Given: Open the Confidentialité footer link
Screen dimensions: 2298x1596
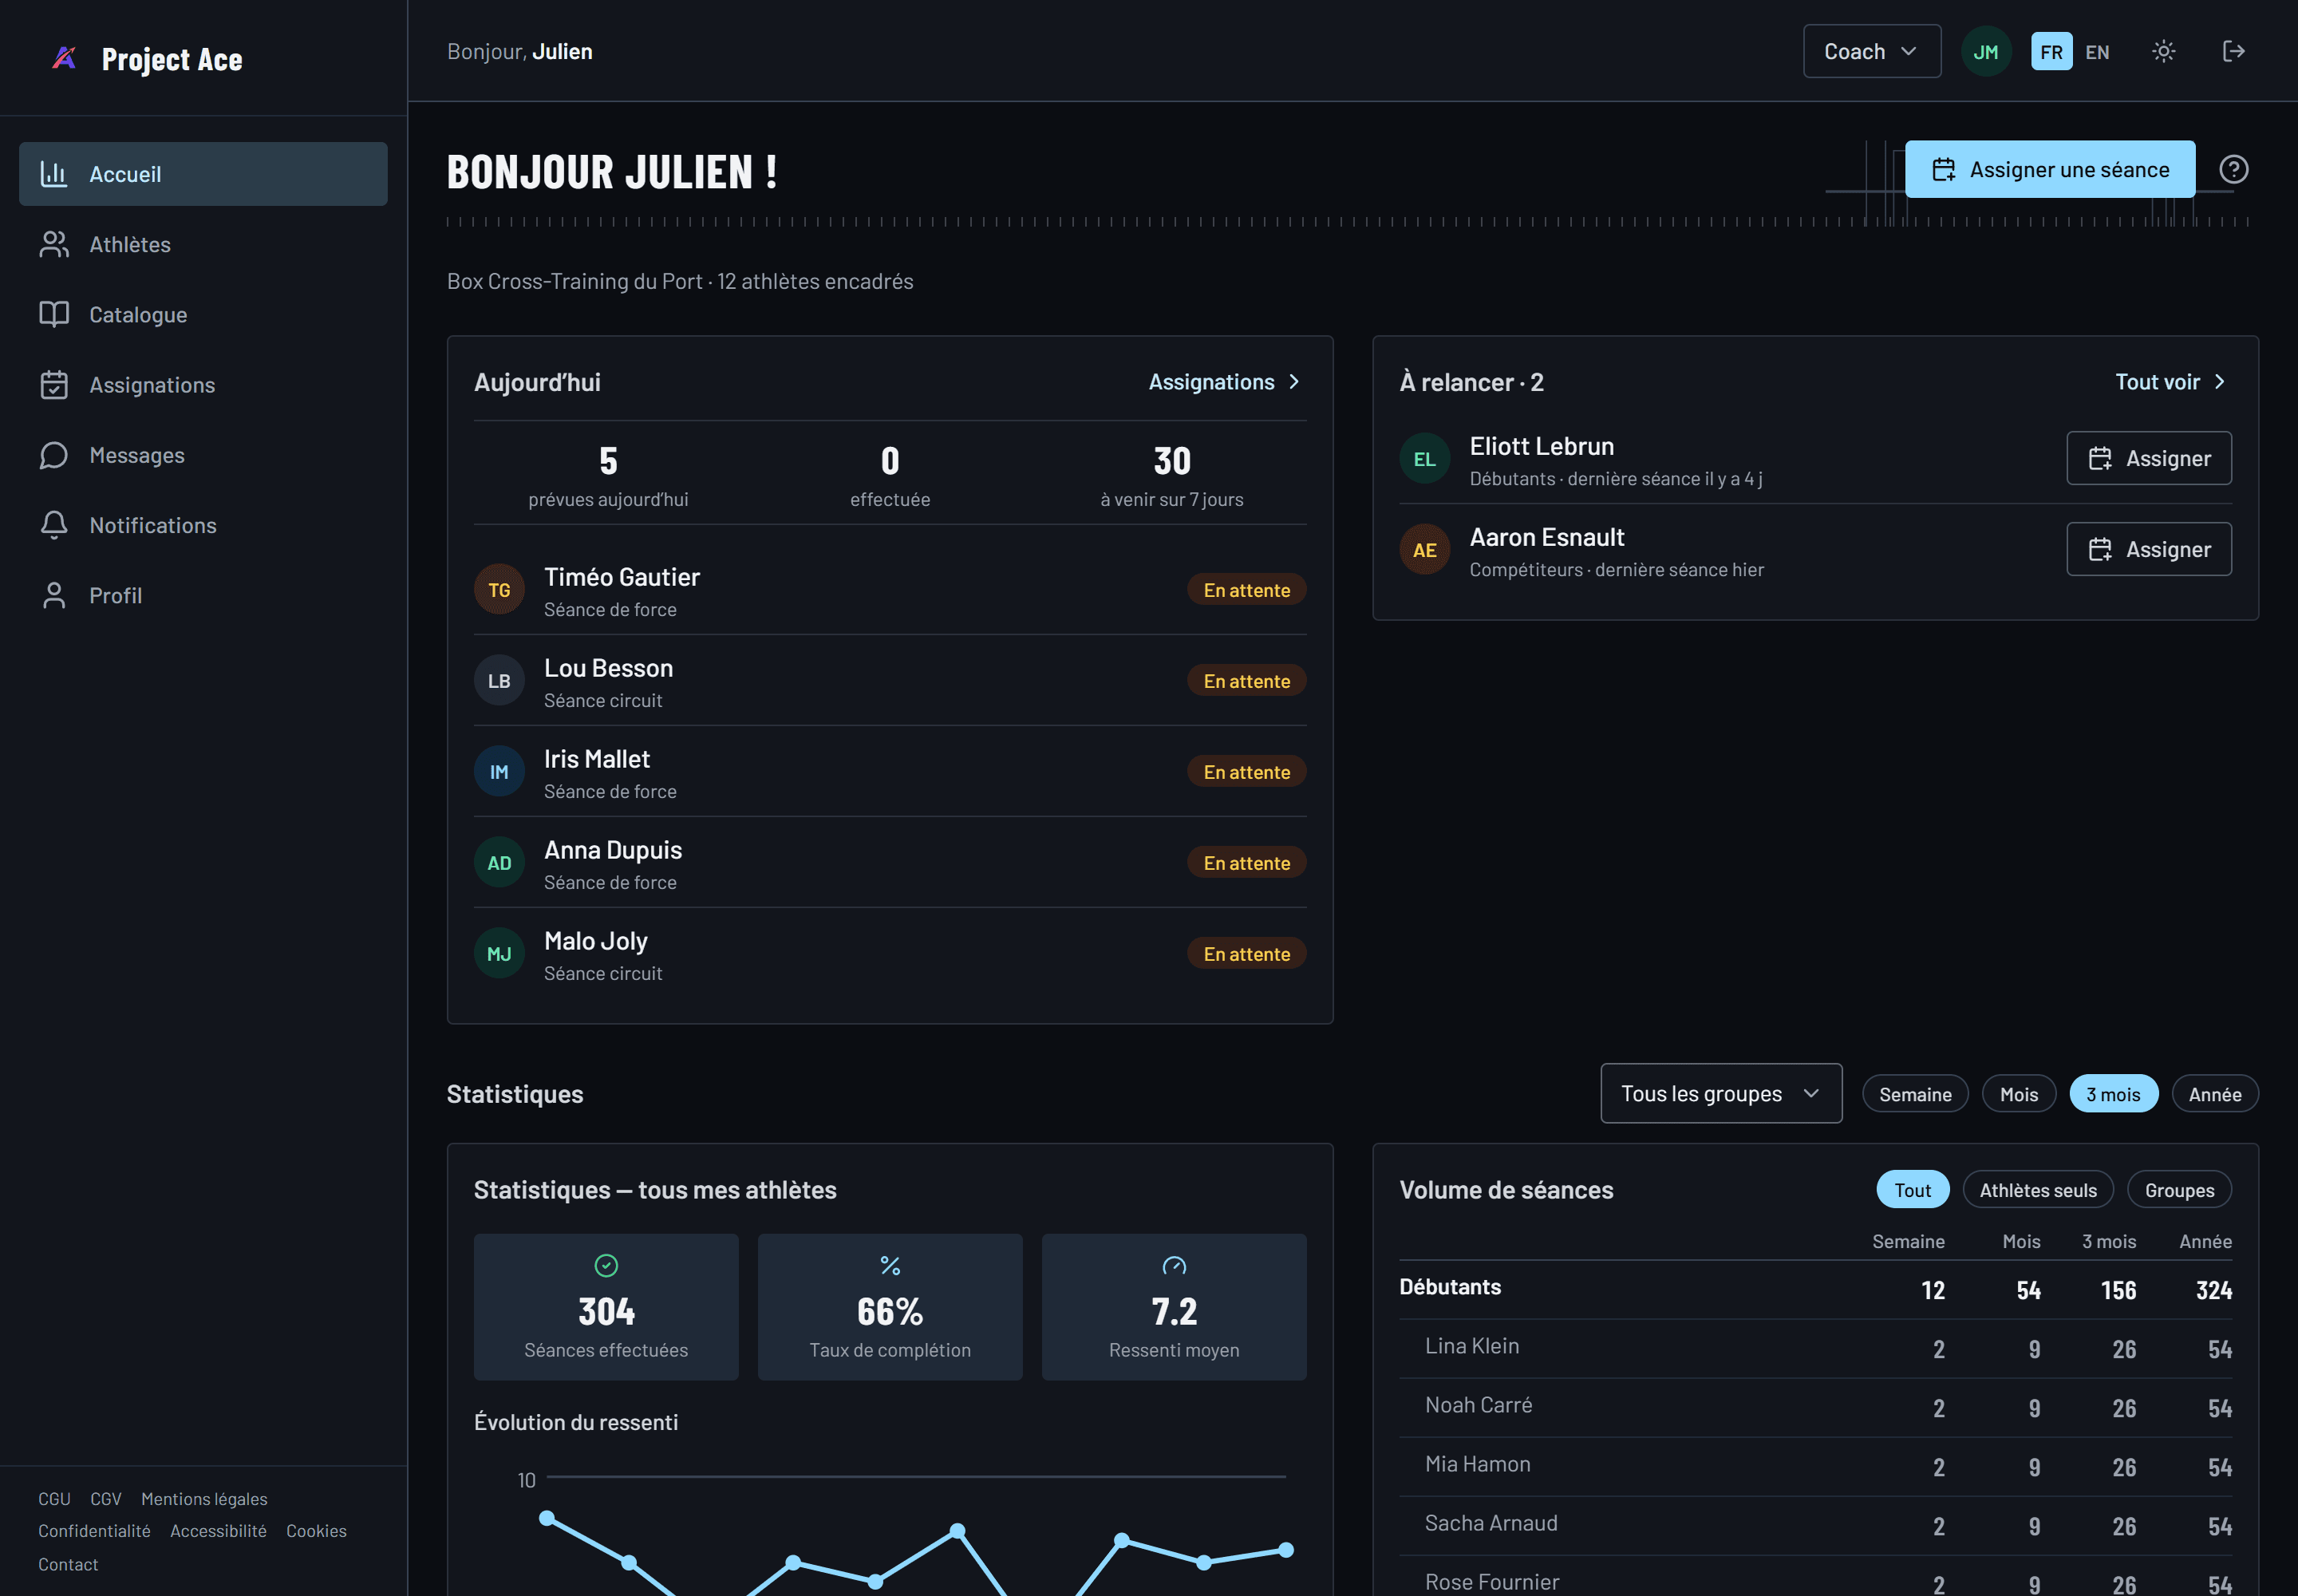Looking at the screenshot, I should (94, 1530).
